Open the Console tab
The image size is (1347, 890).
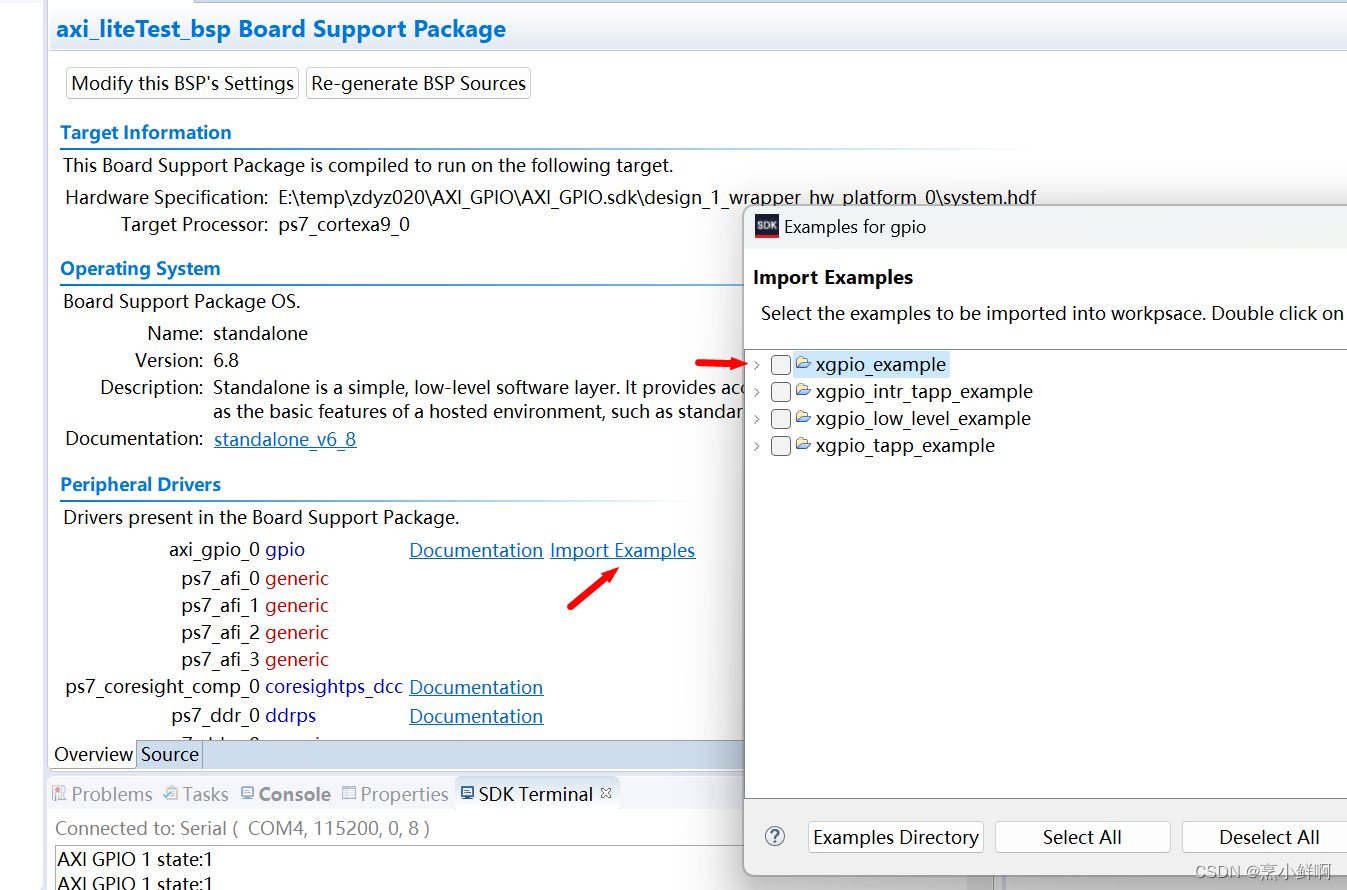(x=285, y=794)
